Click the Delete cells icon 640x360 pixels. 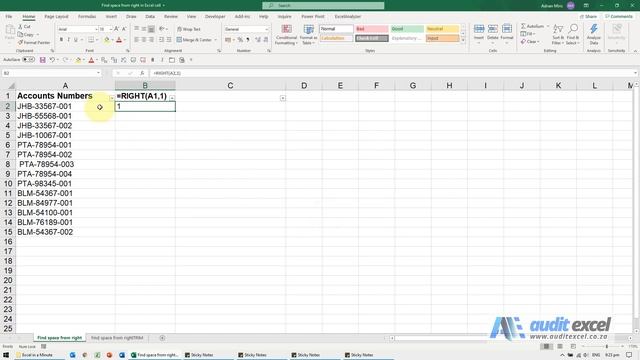coord(493,29)
